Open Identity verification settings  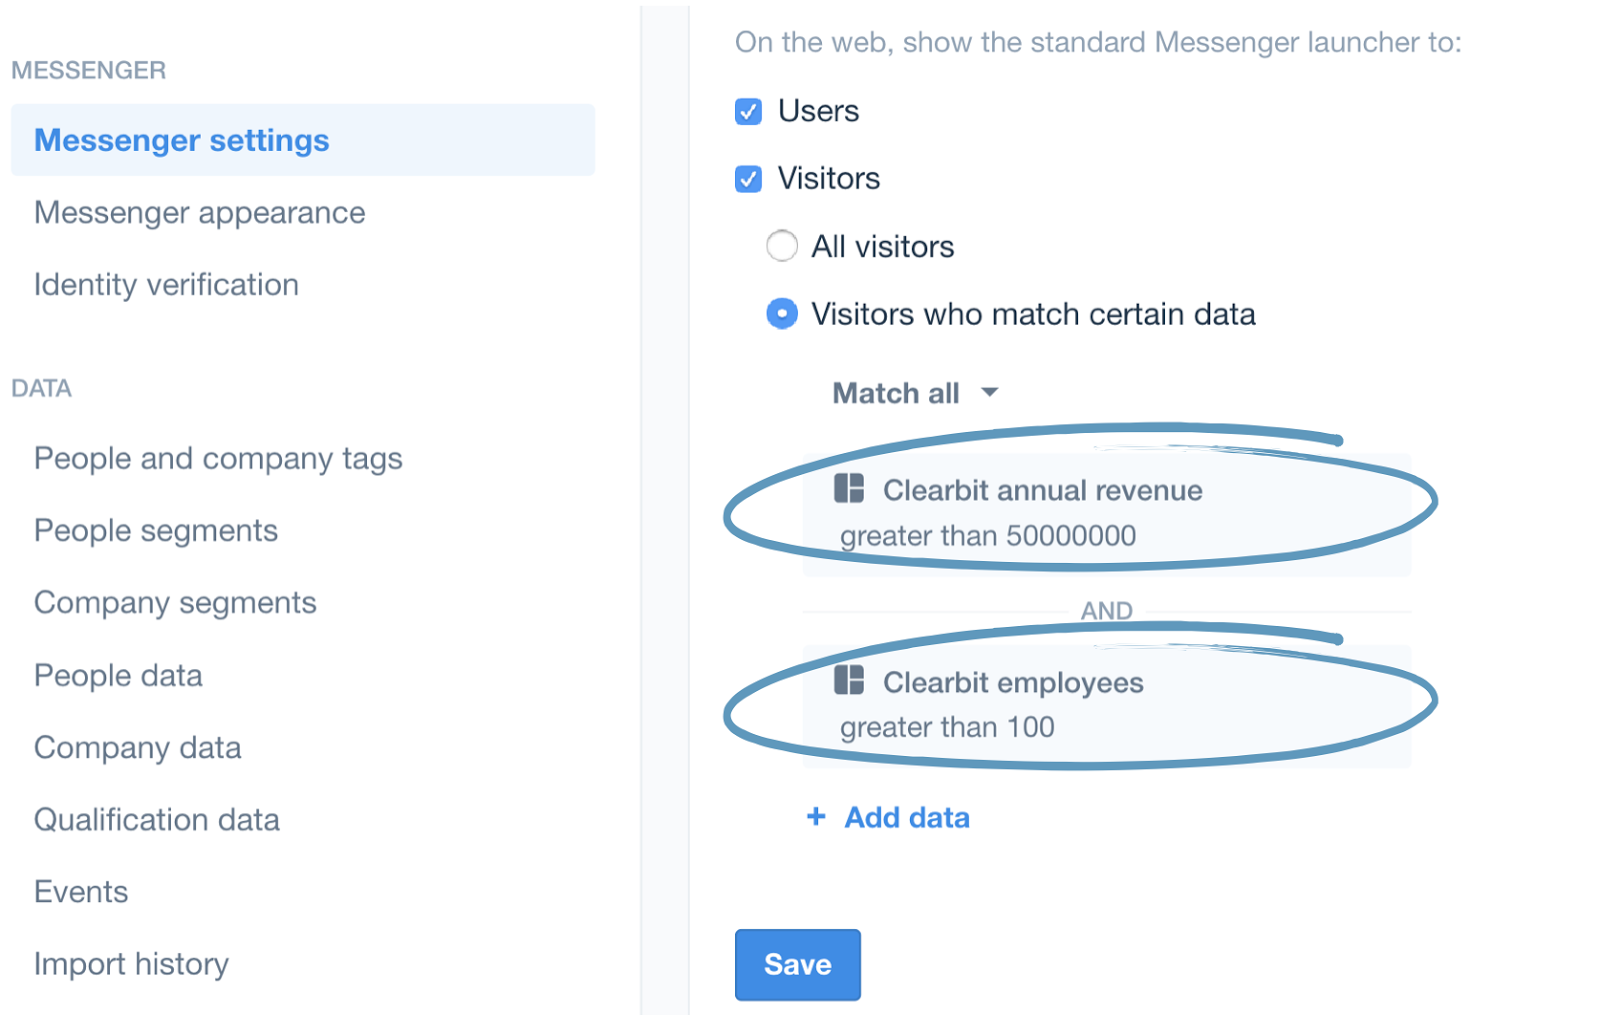166,284
